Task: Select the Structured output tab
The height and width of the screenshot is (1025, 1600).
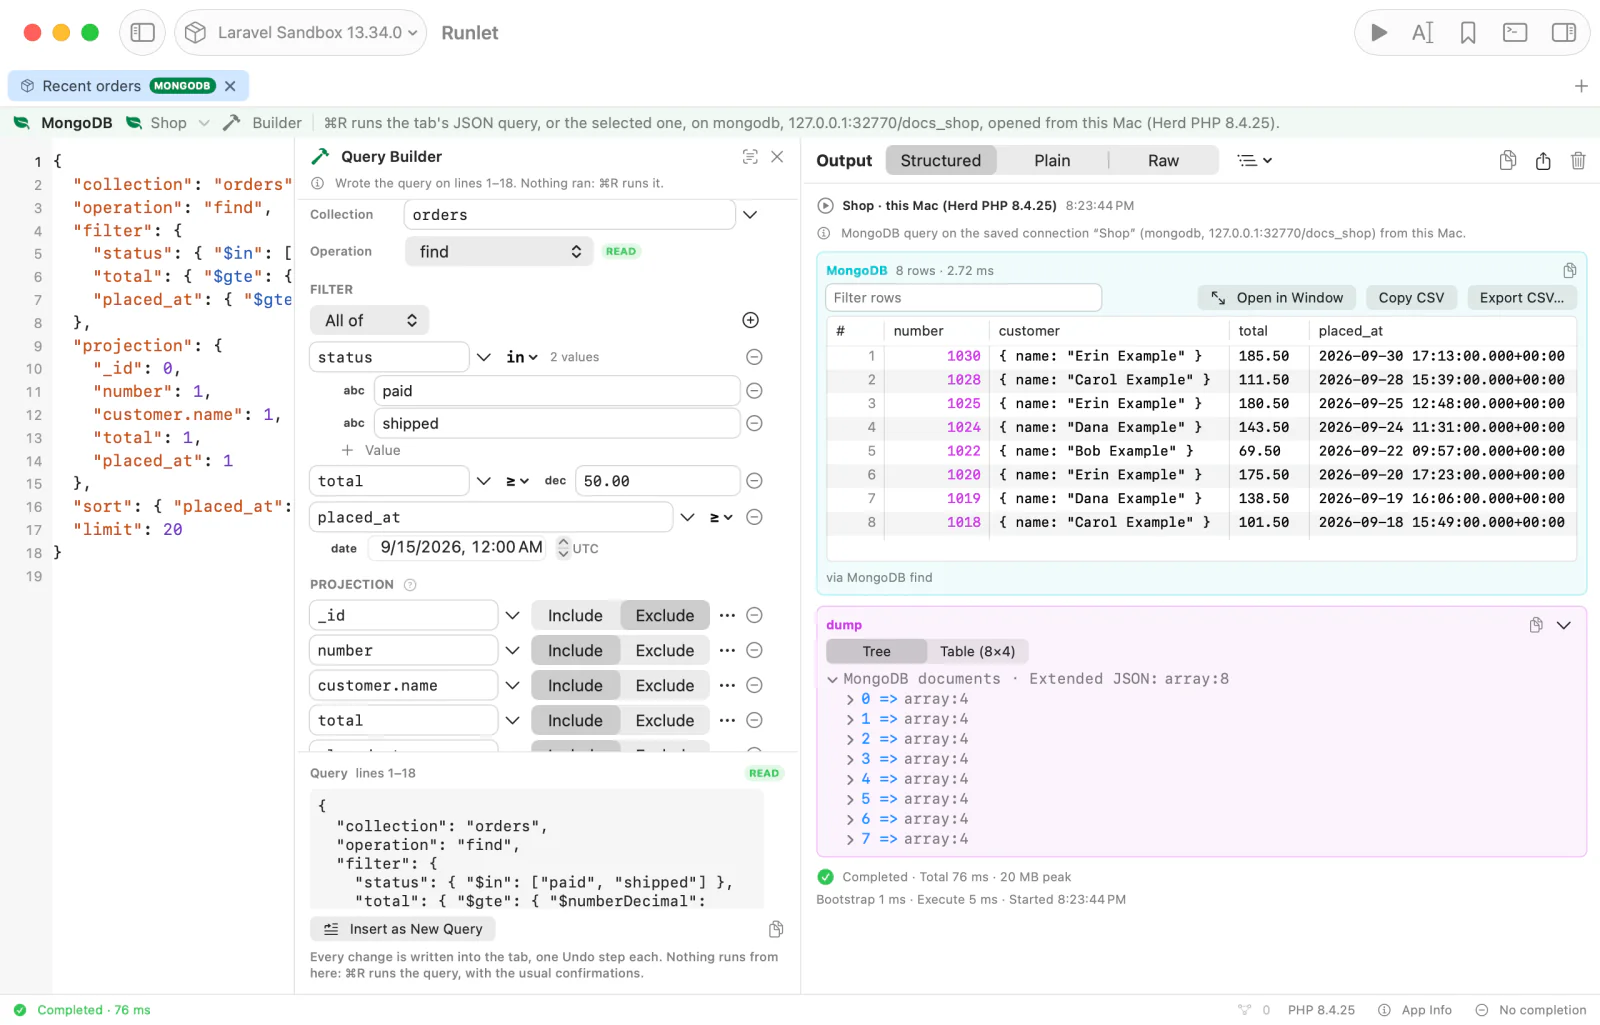Action: (940, 161)
